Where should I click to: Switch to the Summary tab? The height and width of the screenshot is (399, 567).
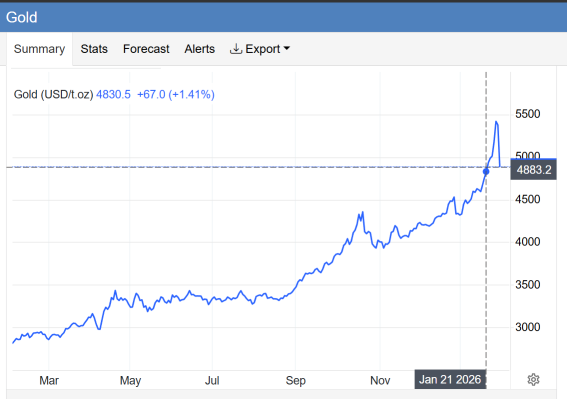[39, 49]
